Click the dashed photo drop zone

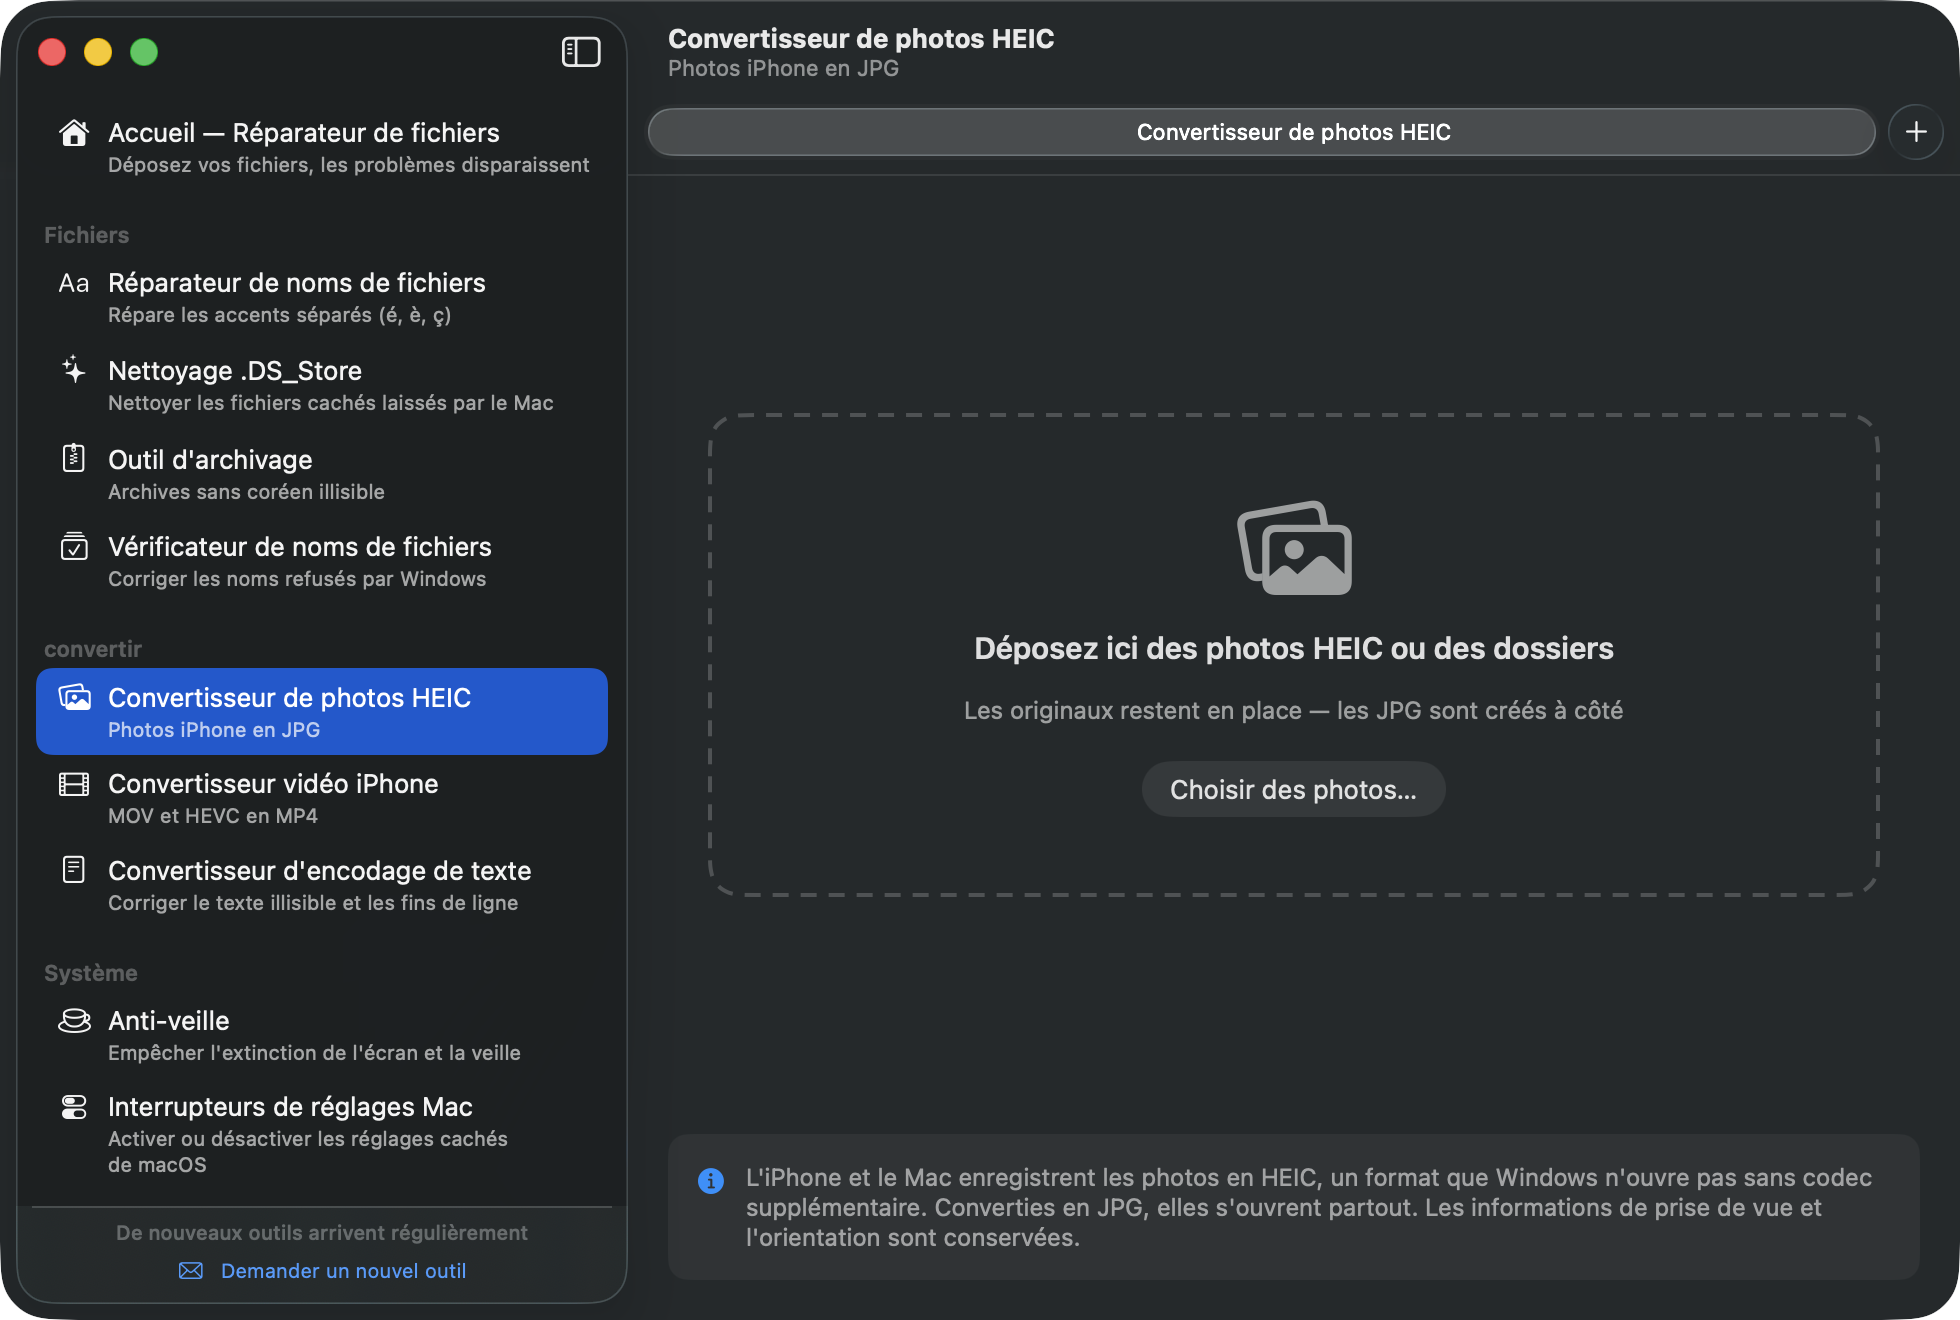1294,655
